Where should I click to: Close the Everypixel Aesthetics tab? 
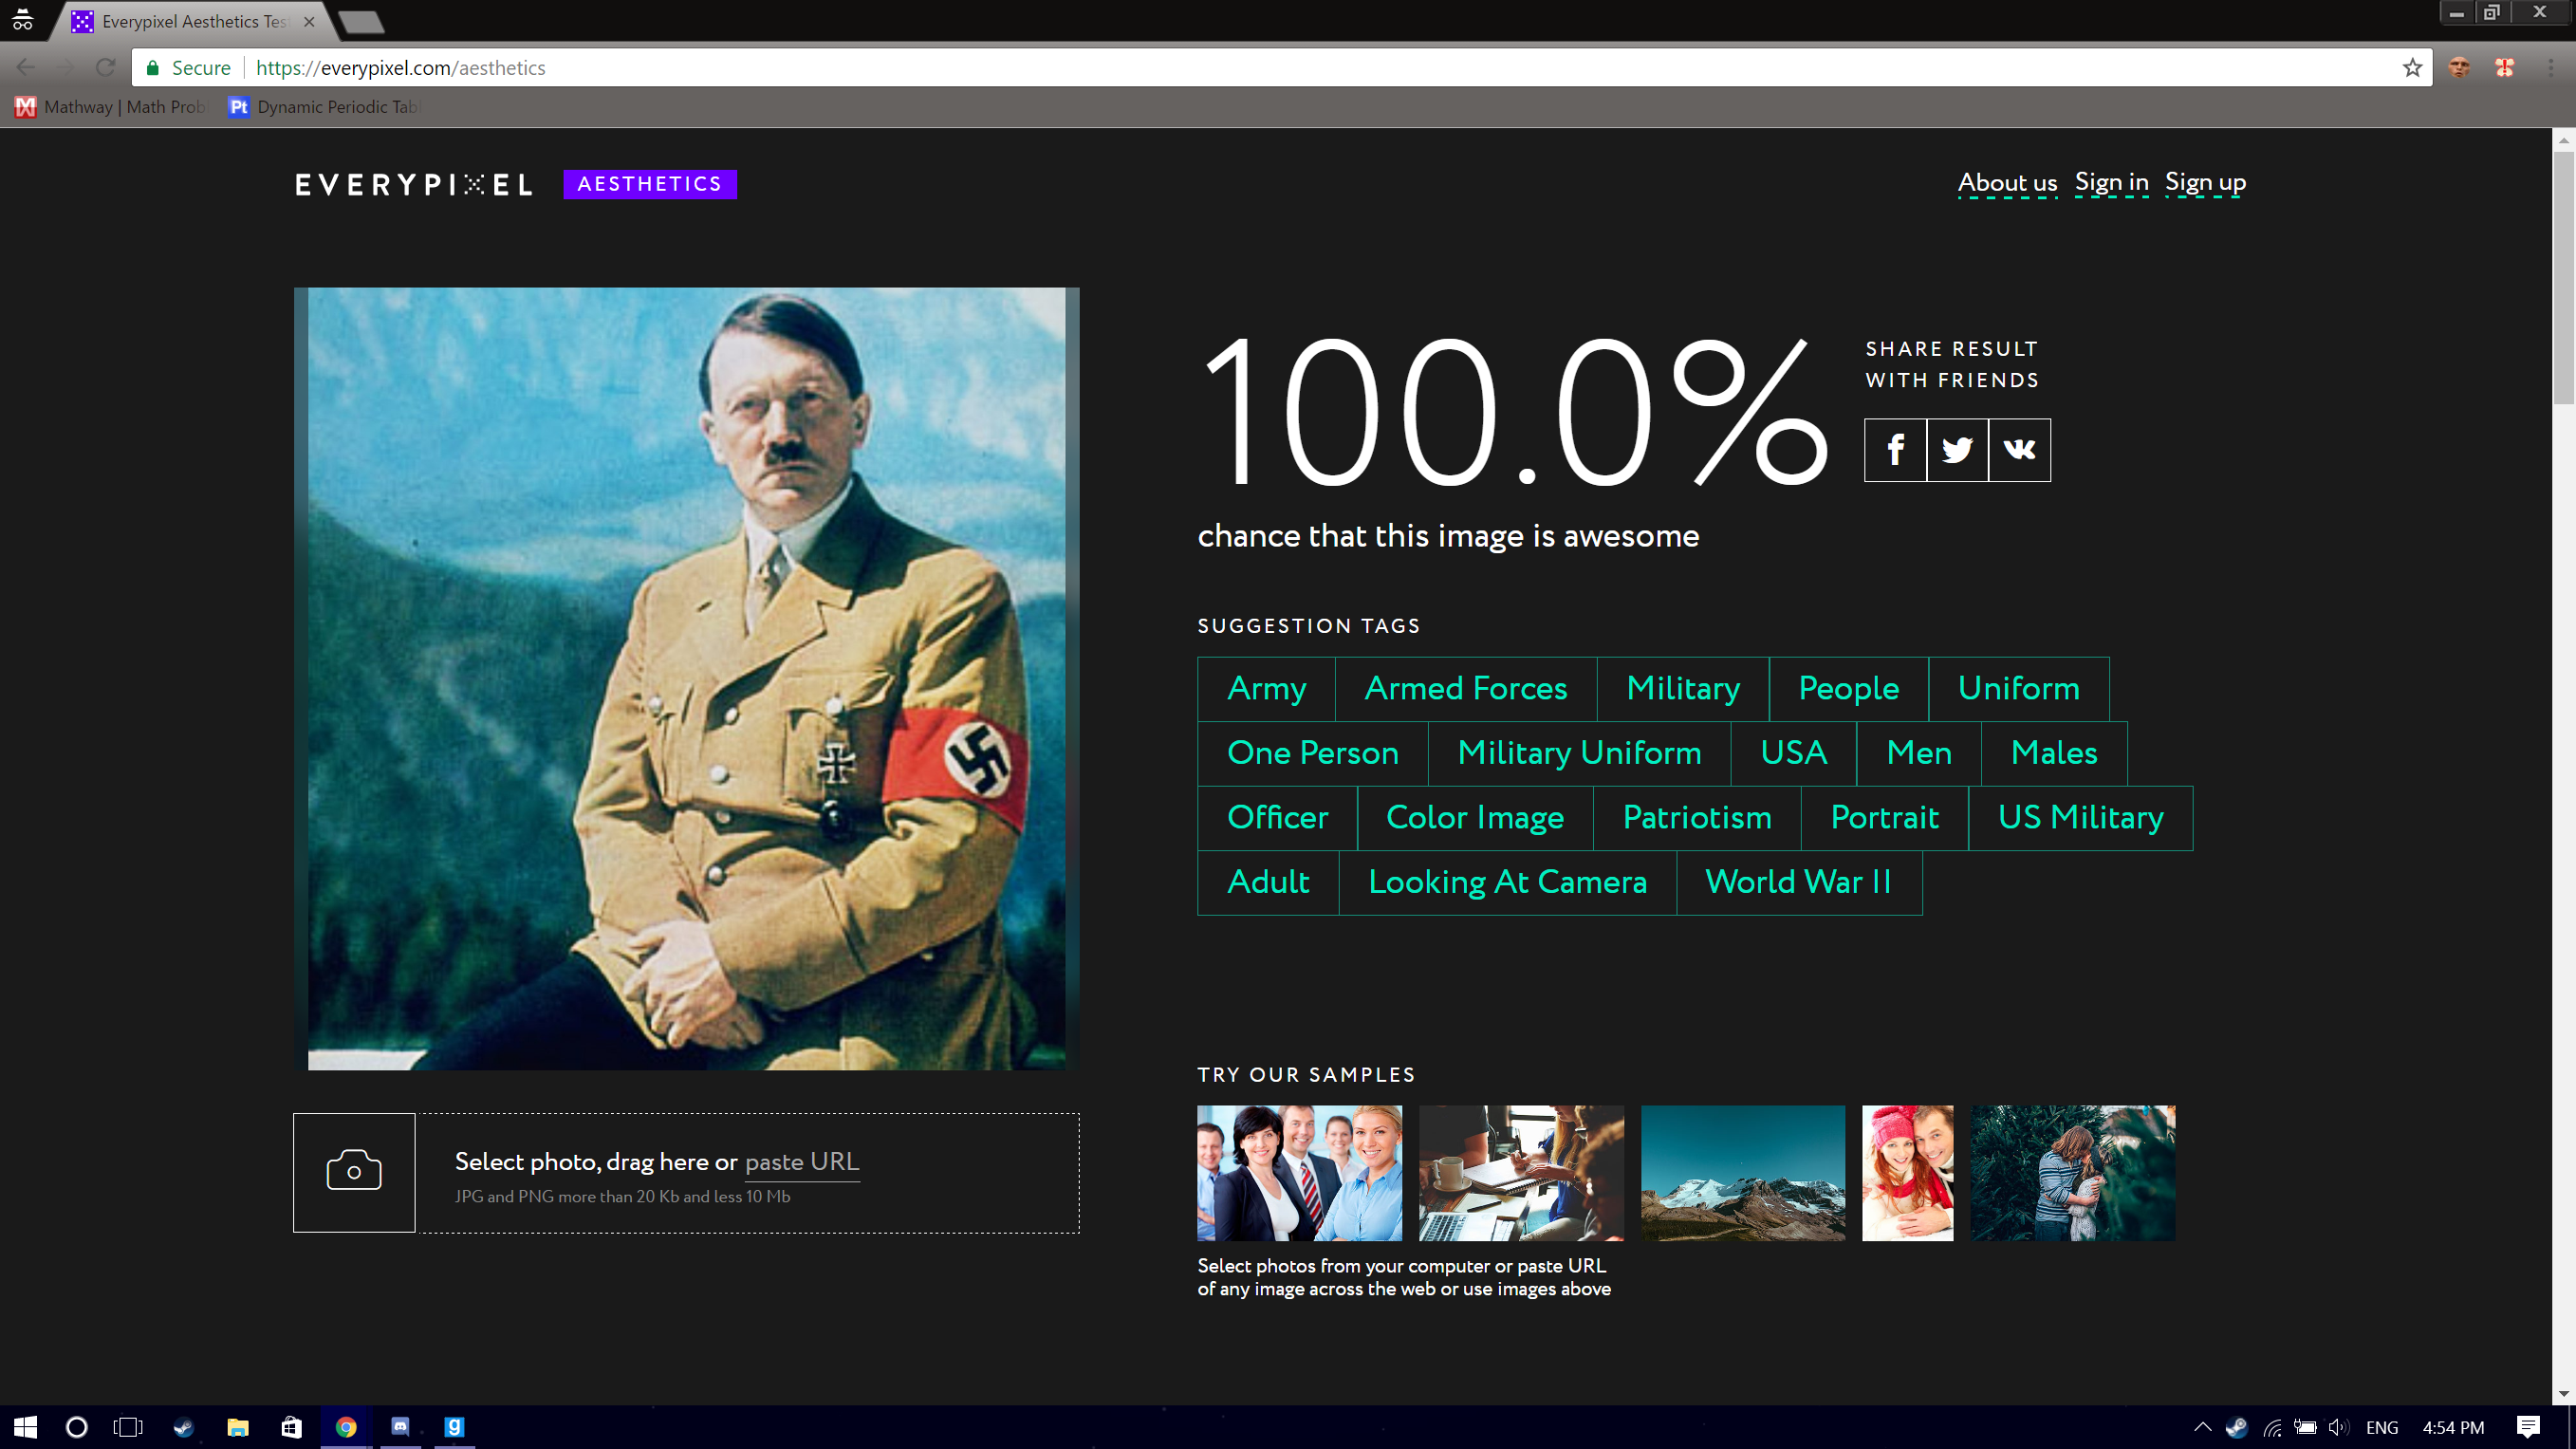coord(309,21)
